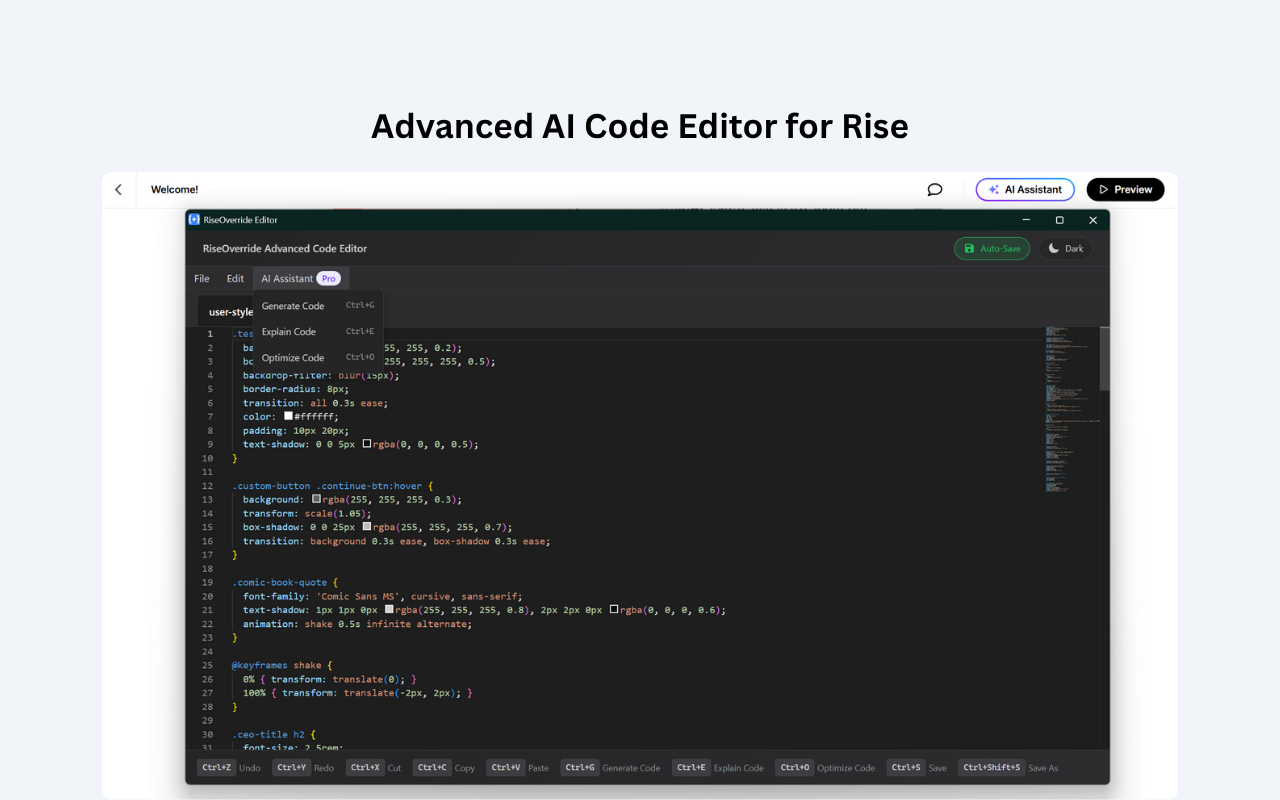Click the Preview play icon

coord(1107,189)
